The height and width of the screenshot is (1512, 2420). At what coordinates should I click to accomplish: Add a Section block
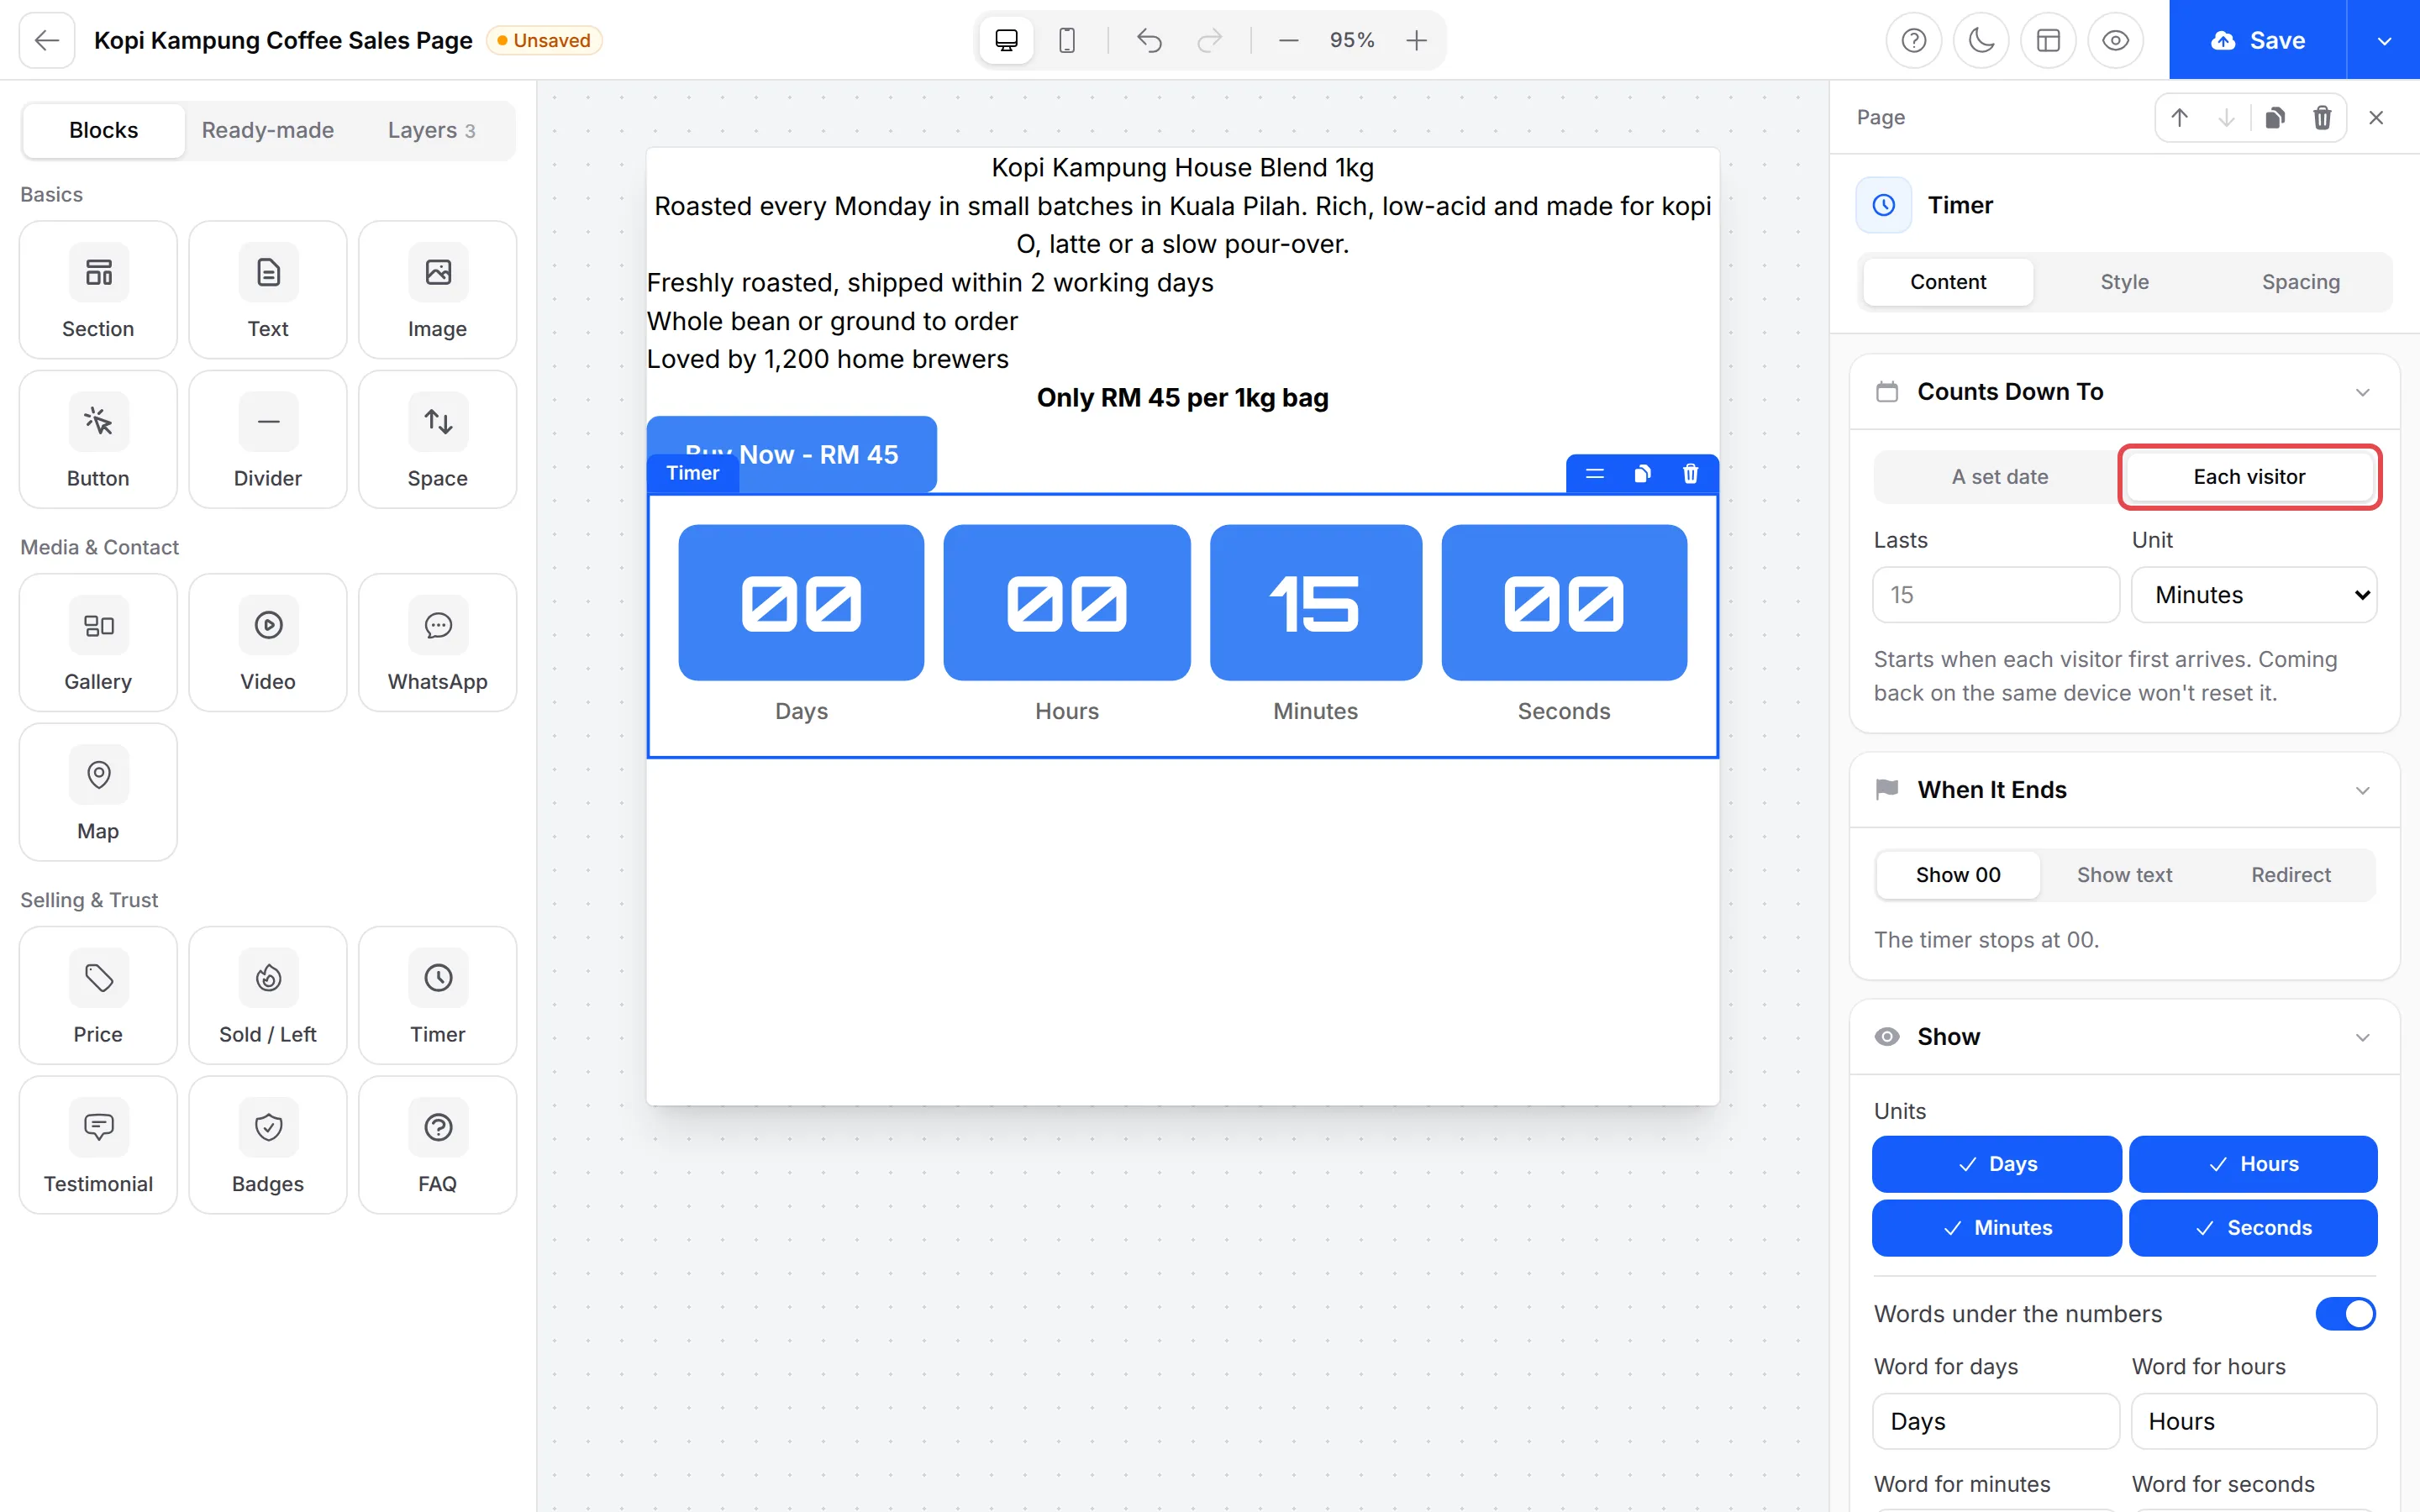pos(98,290)
